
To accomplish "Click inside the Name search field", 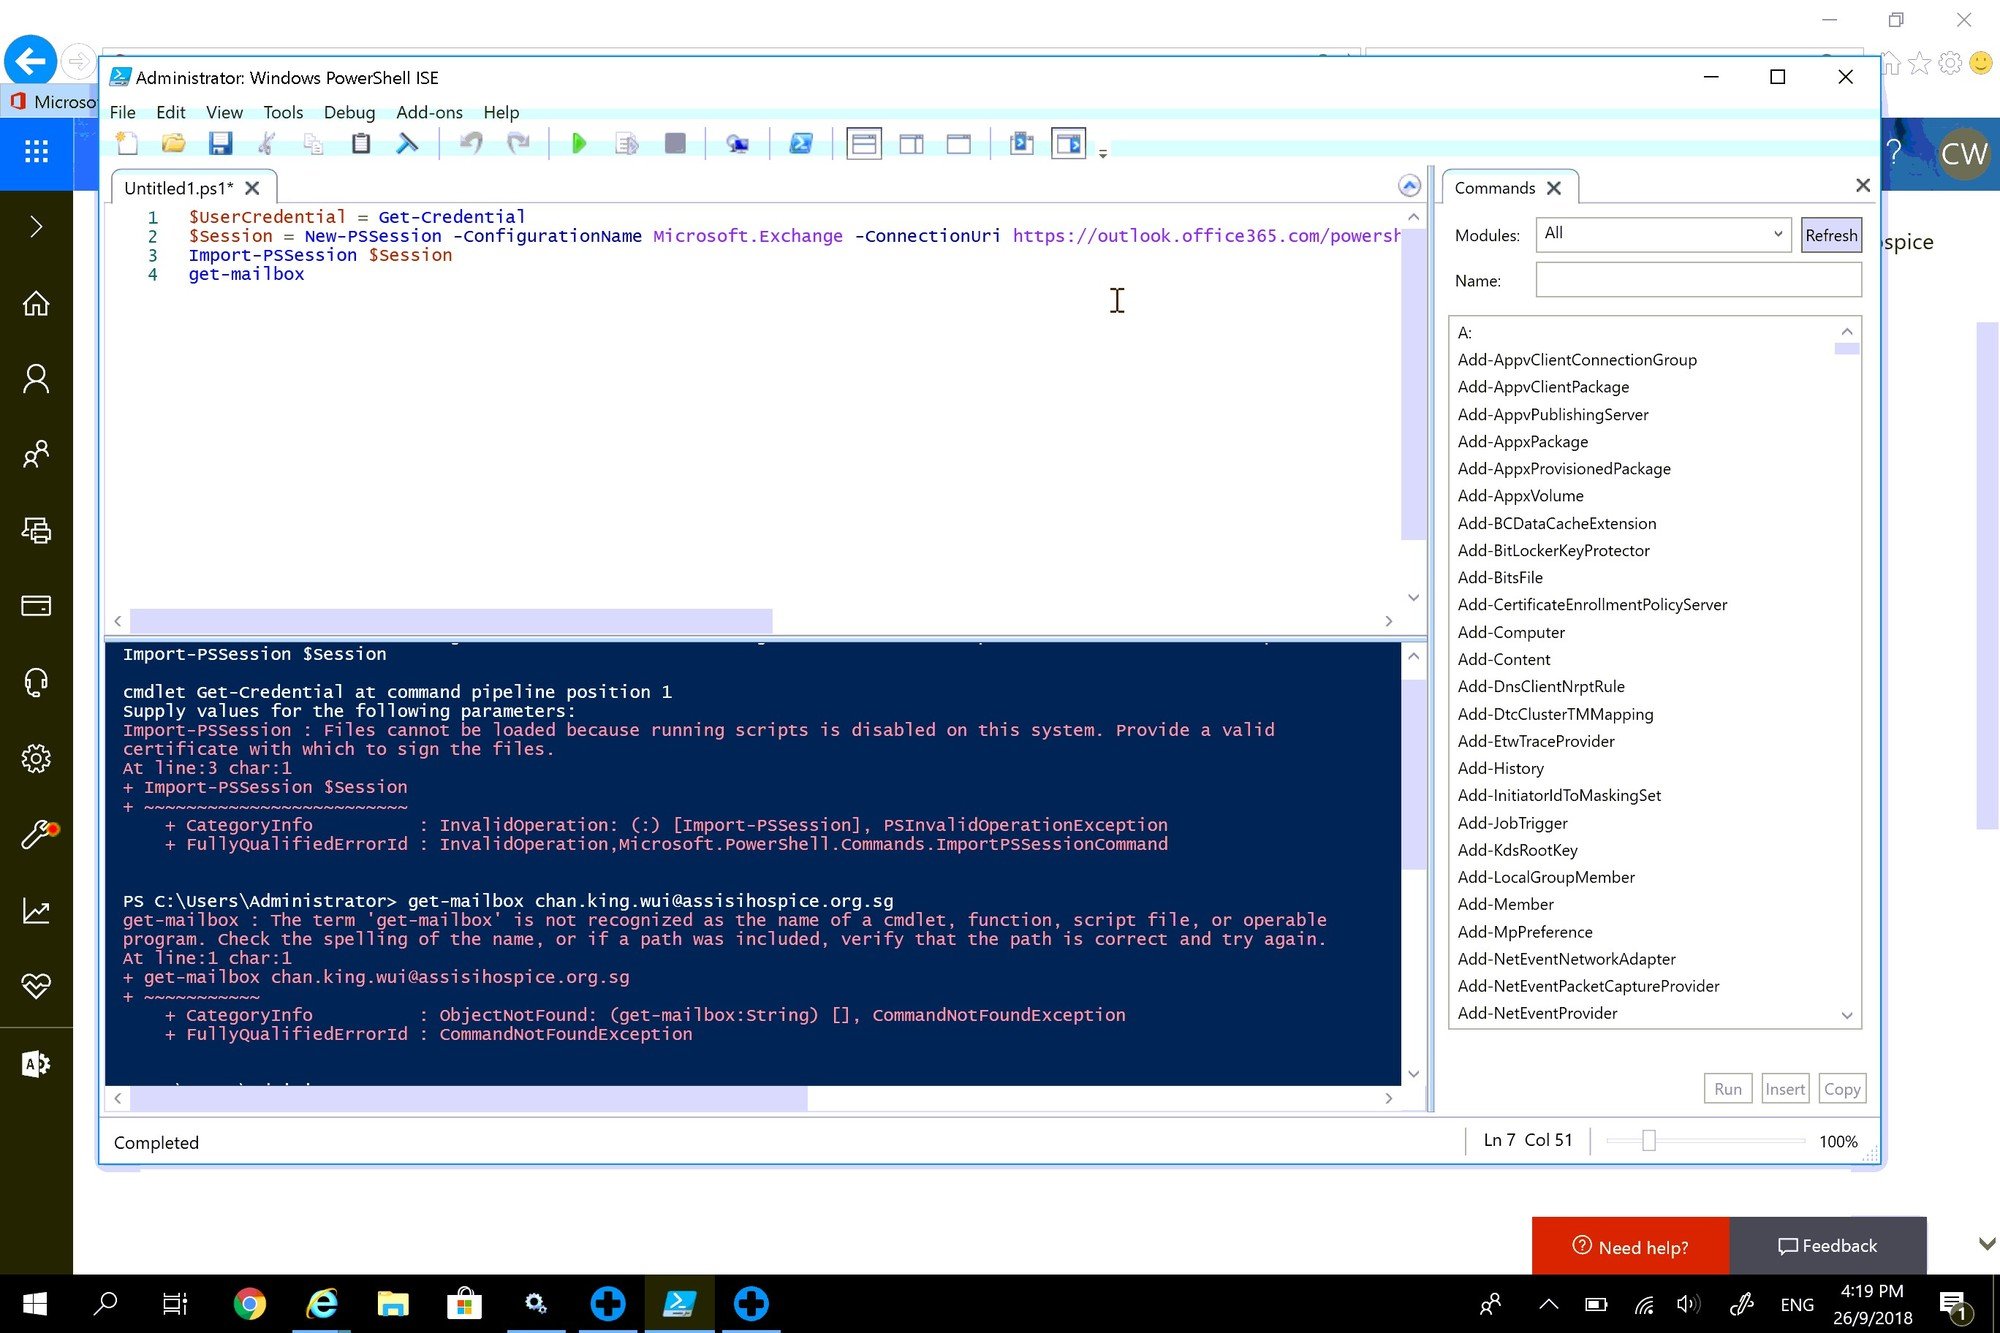I will click(x=1696, y=280).
